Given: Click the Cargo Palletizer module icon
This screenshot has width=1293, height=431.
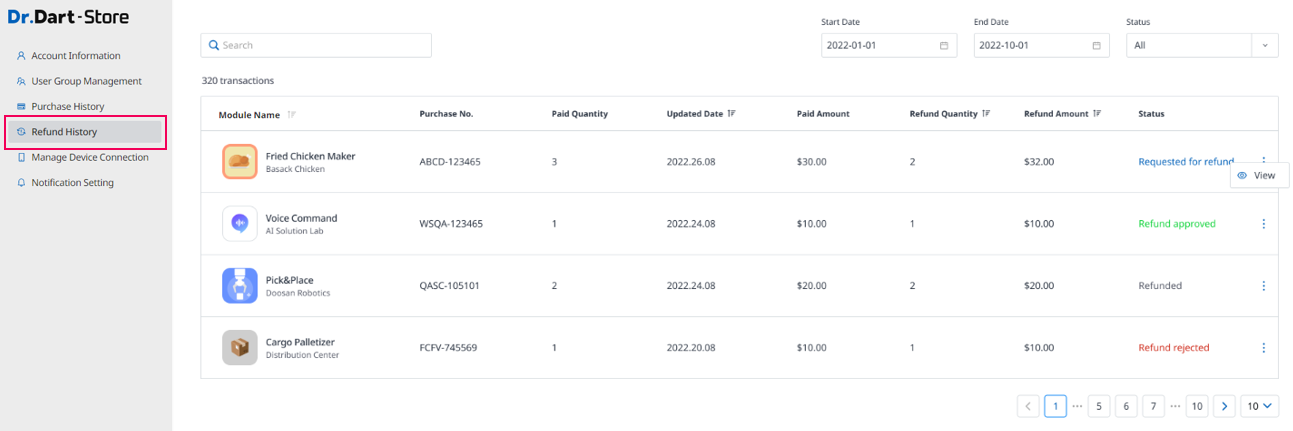Looking at the screenshot, I should (240, 348).
